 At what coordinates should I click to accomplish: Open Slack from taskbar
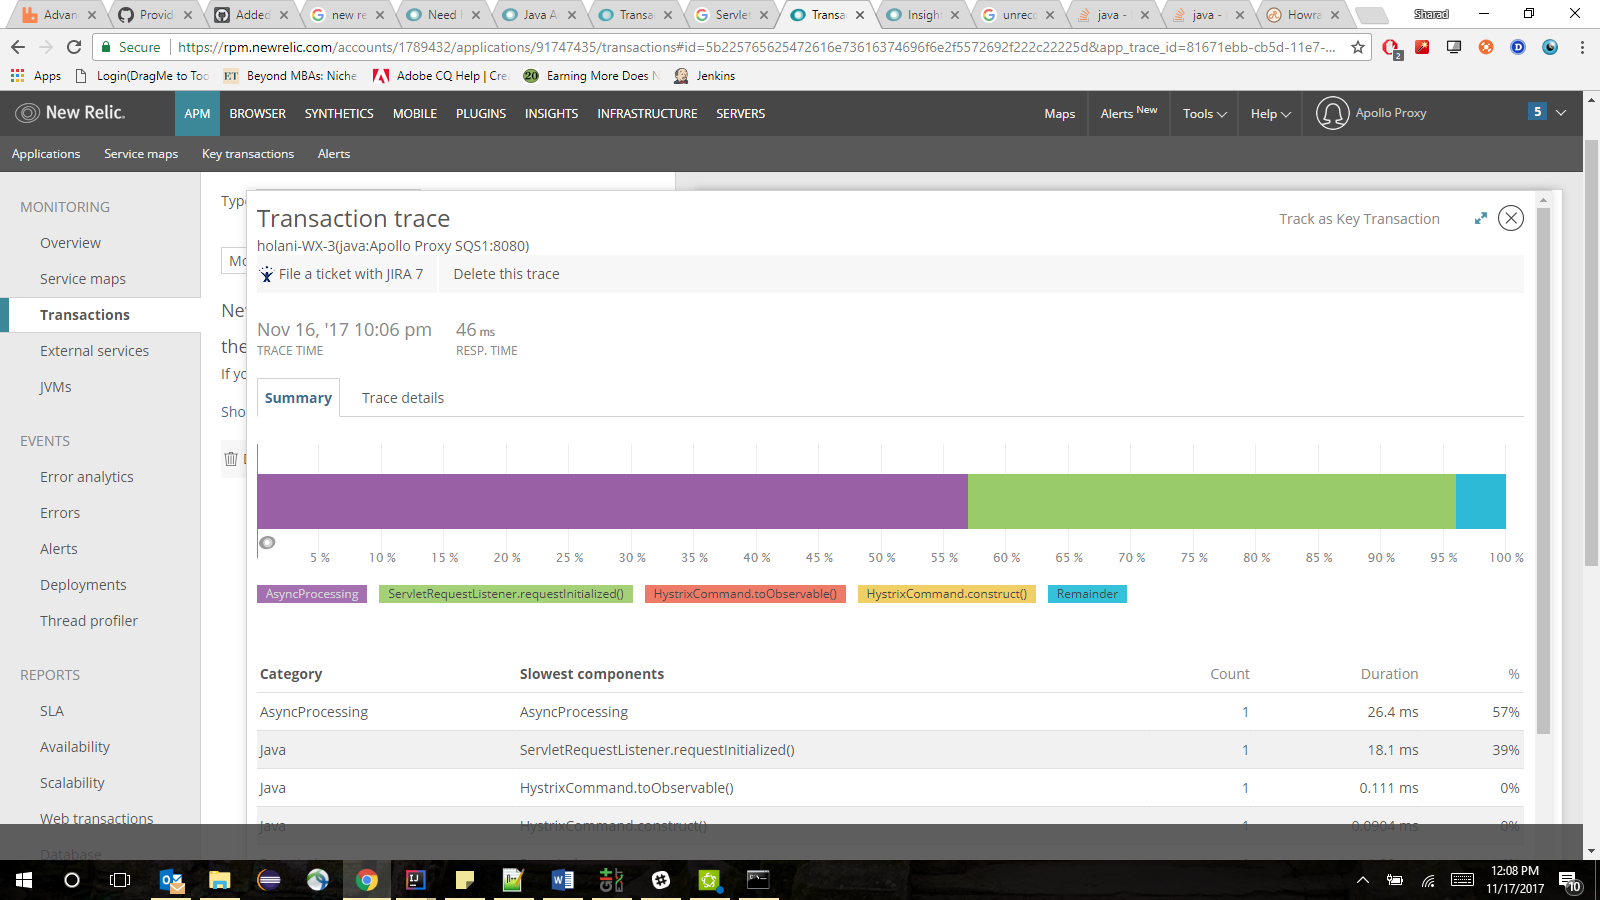coord(660,880)
